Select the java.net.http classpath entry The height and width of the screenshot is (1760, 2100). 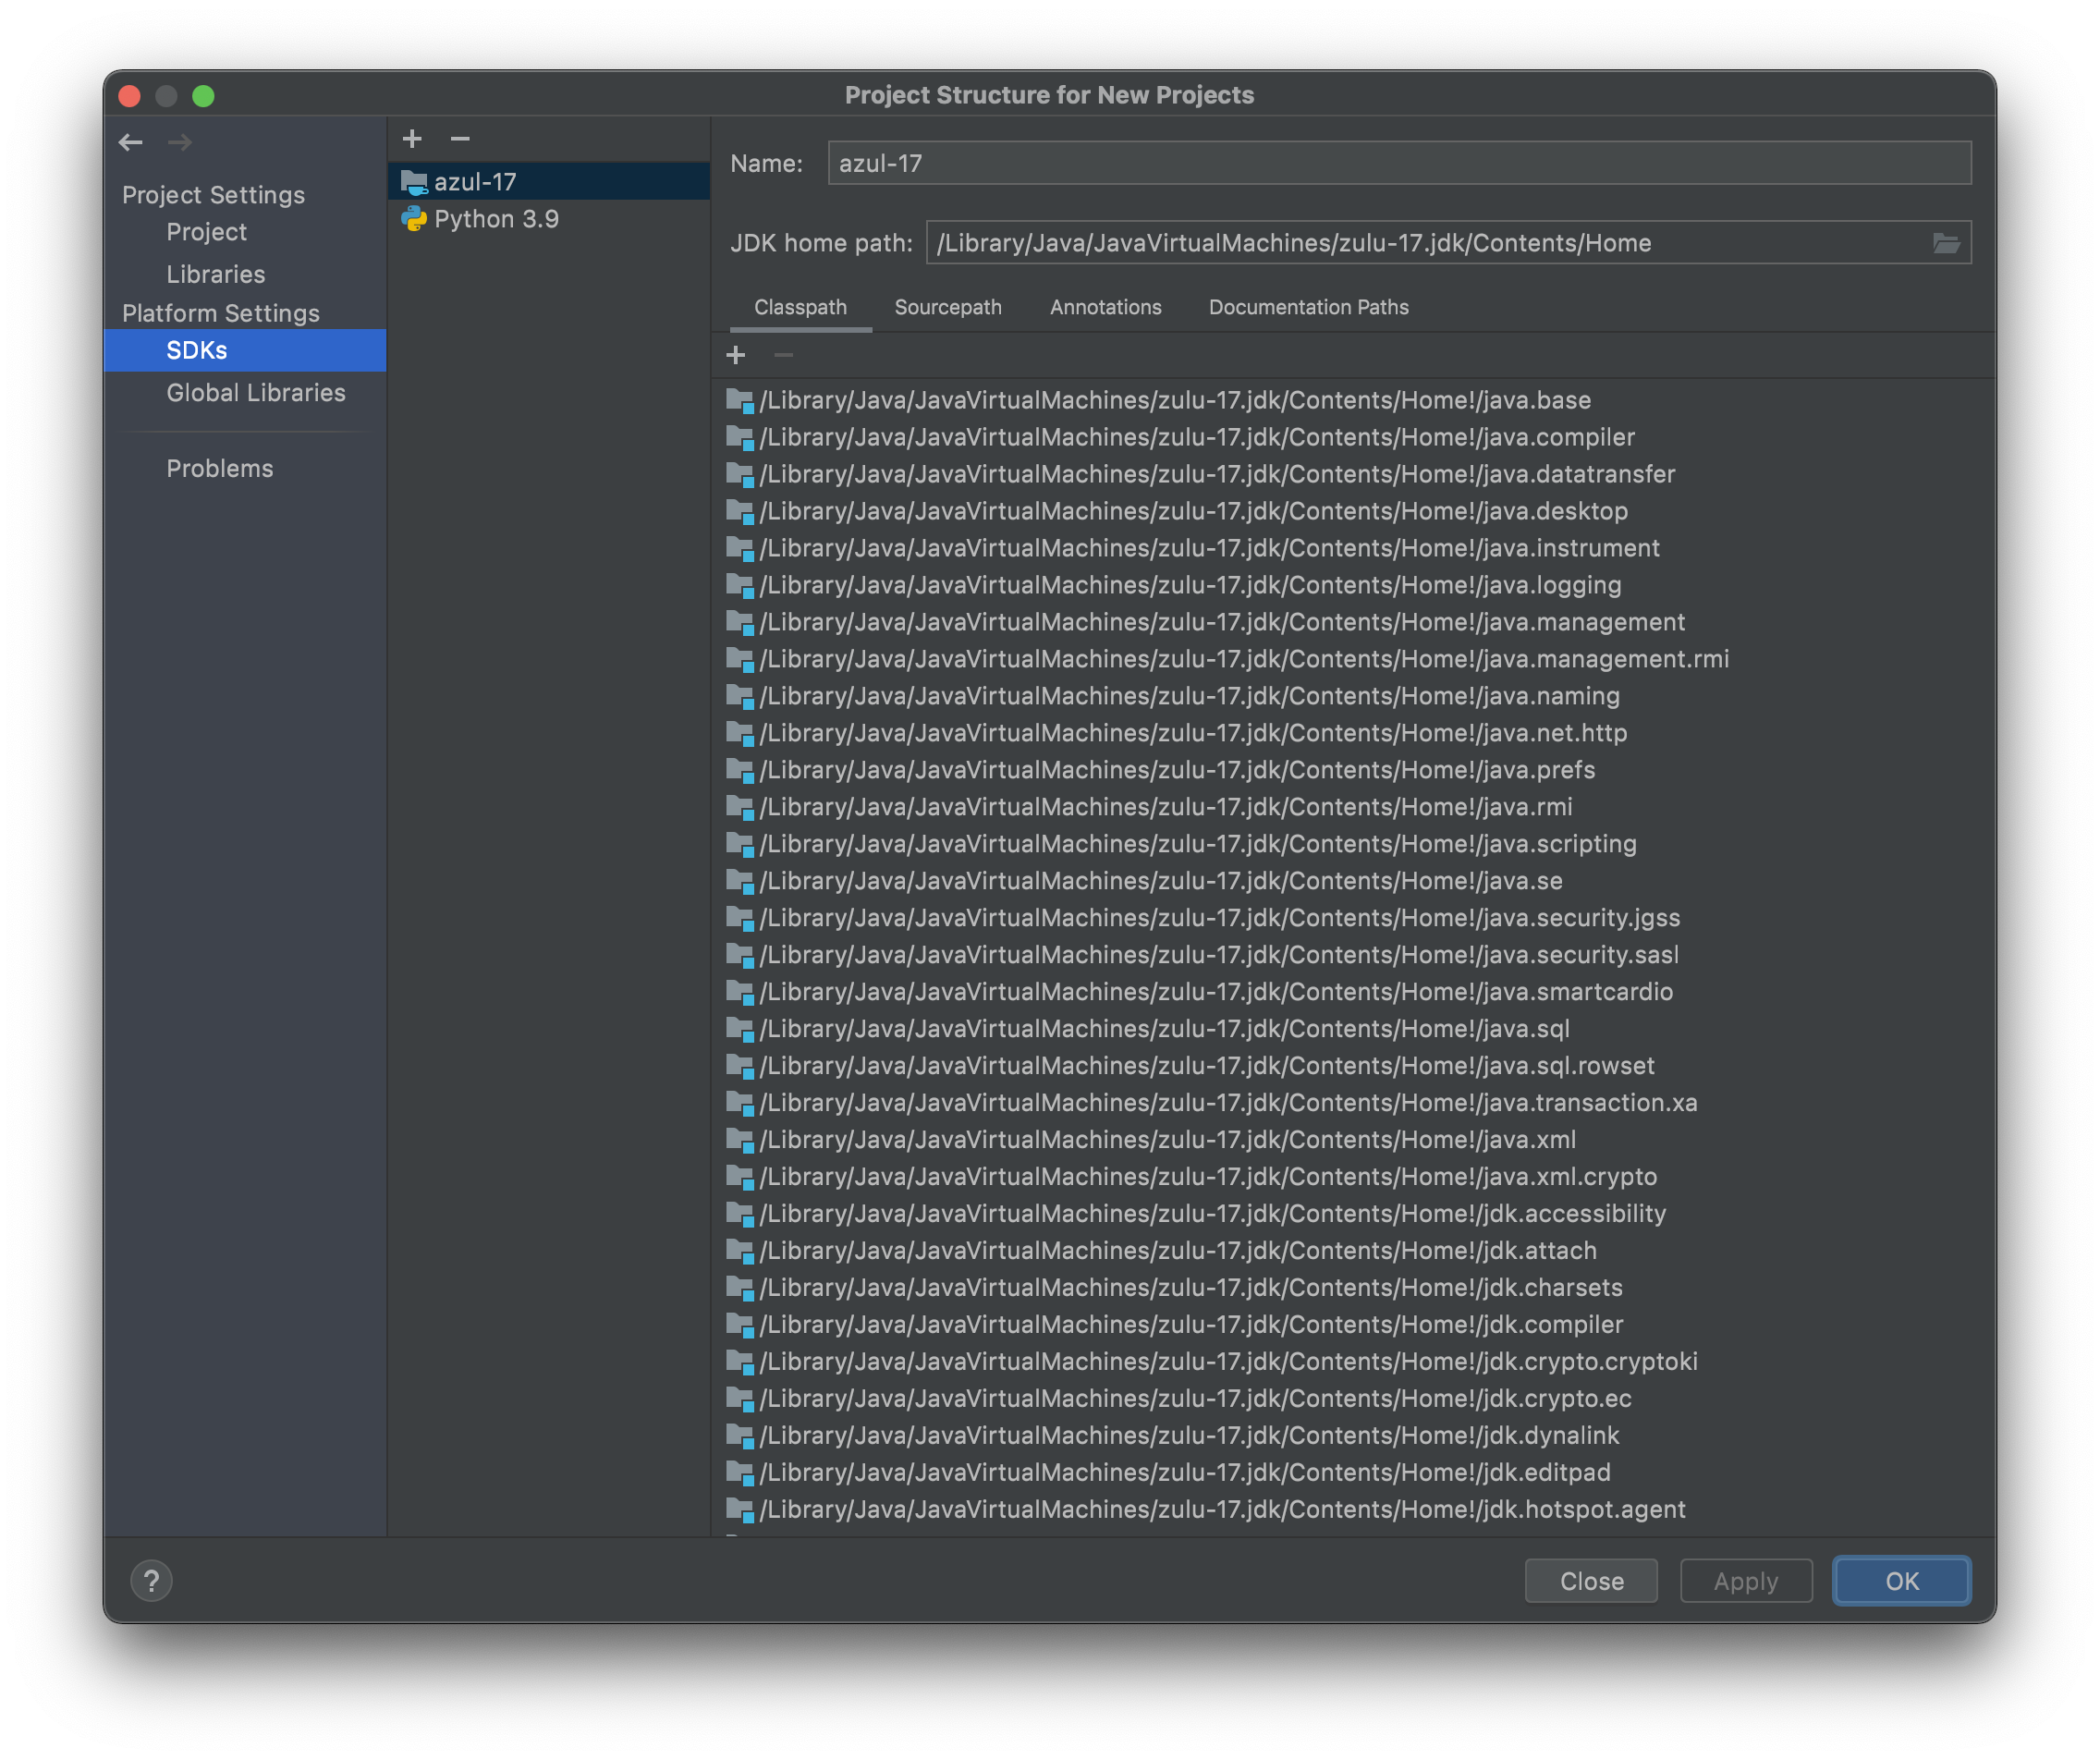pyautogui.click(x=1352, y=733)
